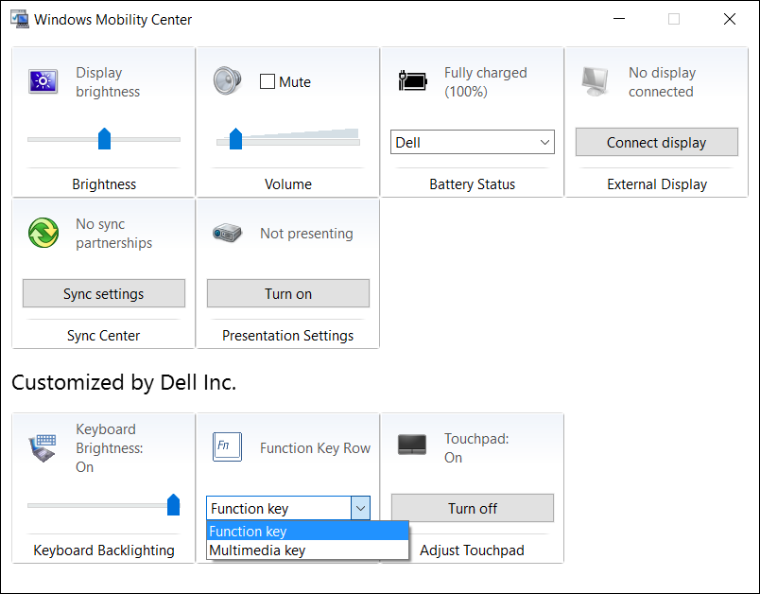The height and width of the screenshot is (594, 760).
Task: Click the presentation projector icon
Action: [x=227, y=233]
